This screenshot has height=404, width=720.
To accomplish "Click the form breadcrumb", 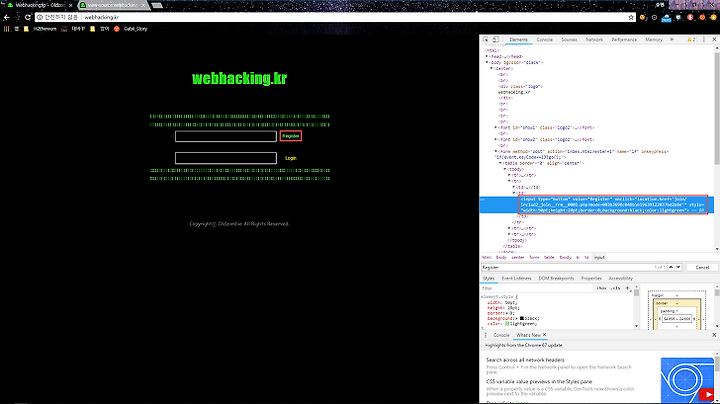I will click(534, 258).
